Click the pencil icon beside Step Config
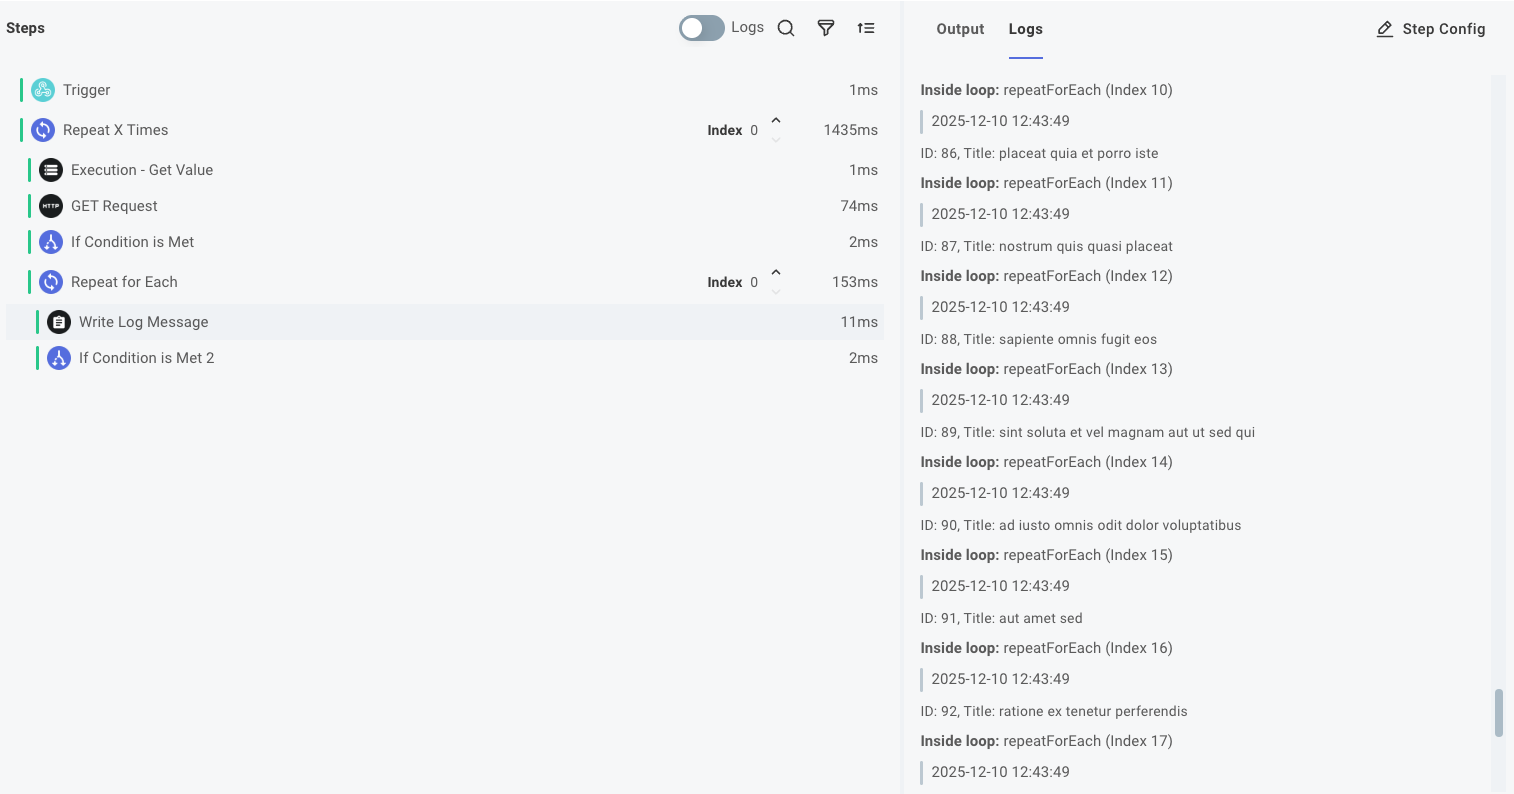 click(1385, 29)
